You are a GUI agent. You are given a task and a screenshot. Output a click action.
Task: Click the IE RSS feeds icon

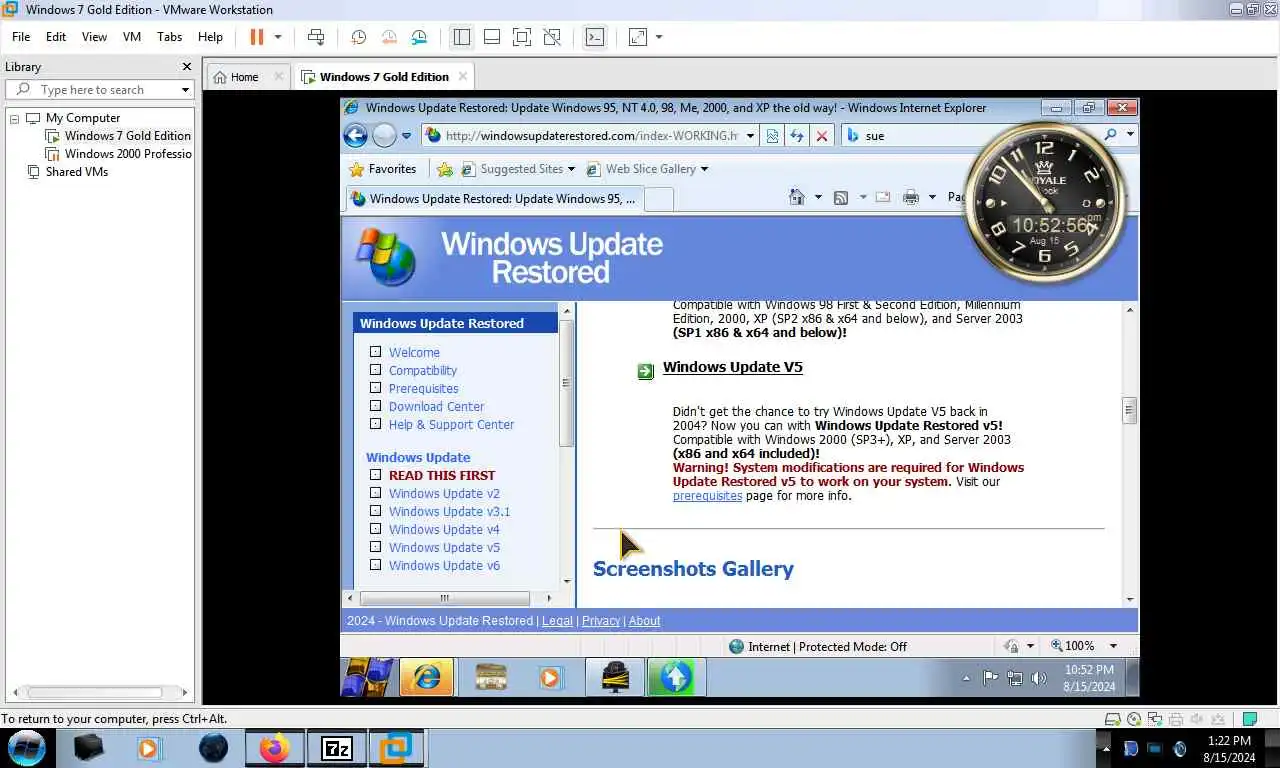(840, 197)
